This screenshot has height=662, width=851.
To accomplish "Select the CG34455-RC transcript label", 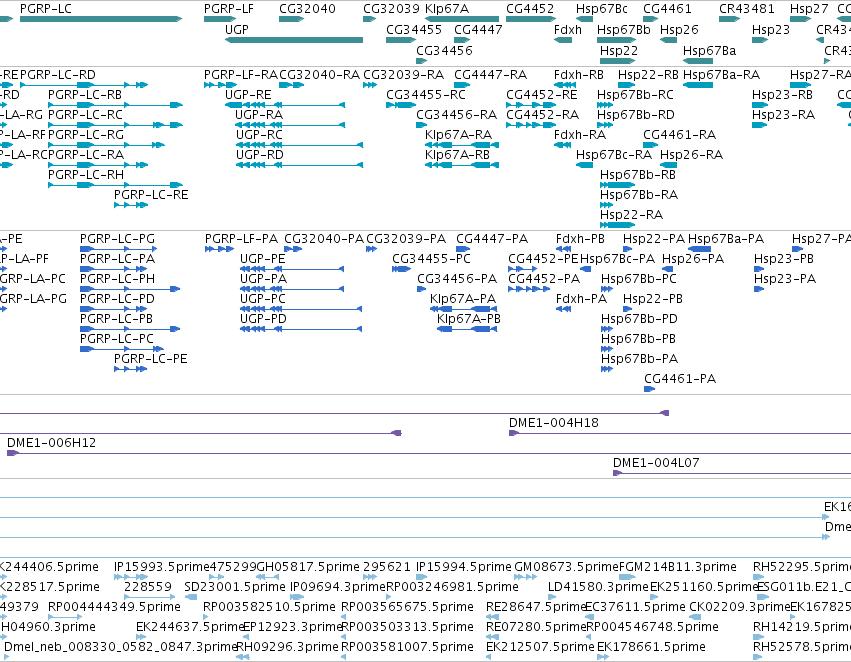I will coord(426,94).
